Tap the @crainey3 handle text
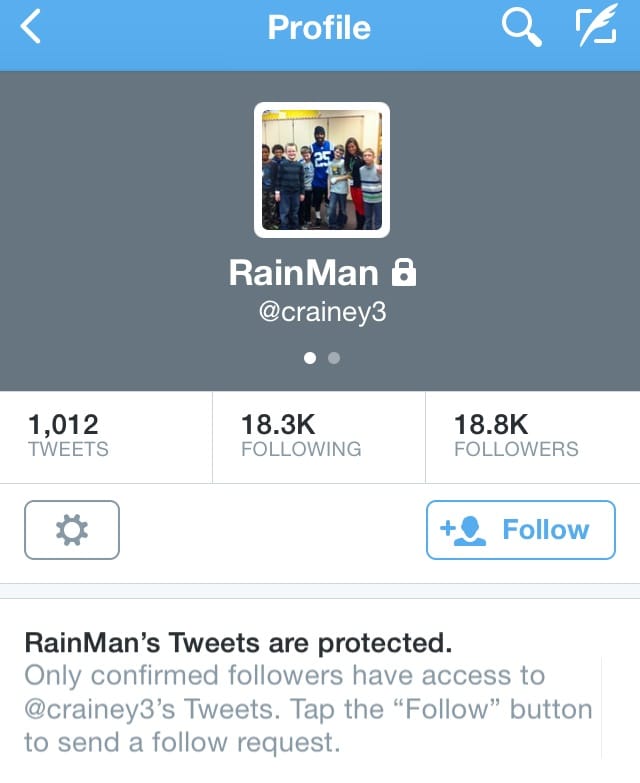This screenshot has width=640, height=783. pos(322,312)
